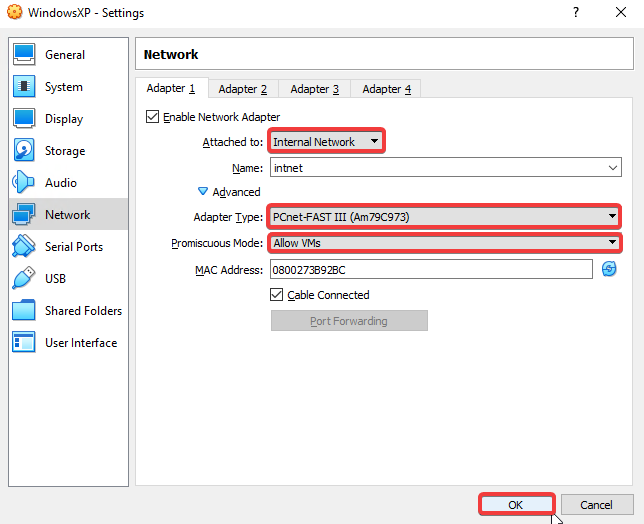Select the Shared Folders category label
Image resolution: width=644 pixels, height=524 pixels.
coord(83,310)
